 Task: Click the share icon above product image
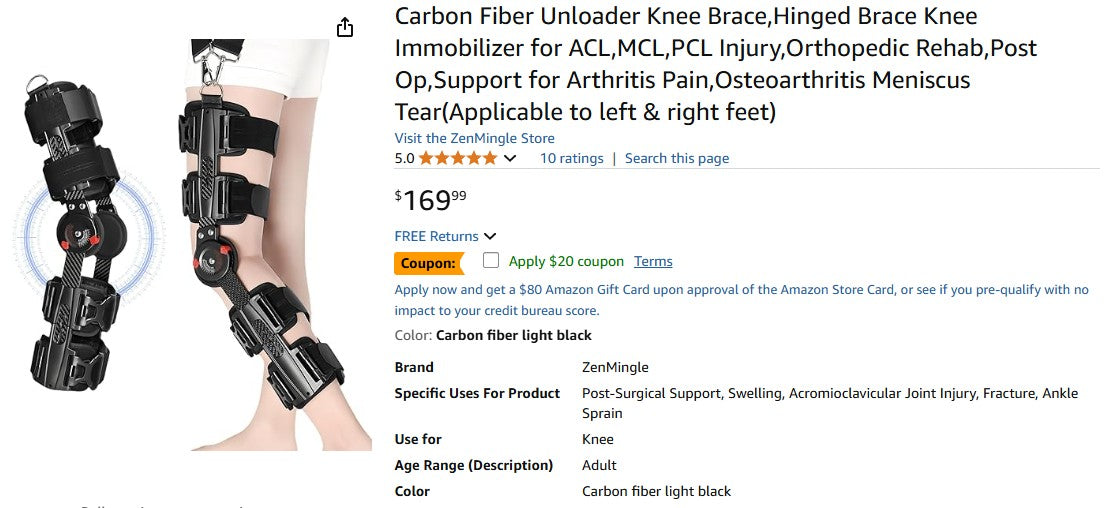pyautogui.click(x=345, y=27)
